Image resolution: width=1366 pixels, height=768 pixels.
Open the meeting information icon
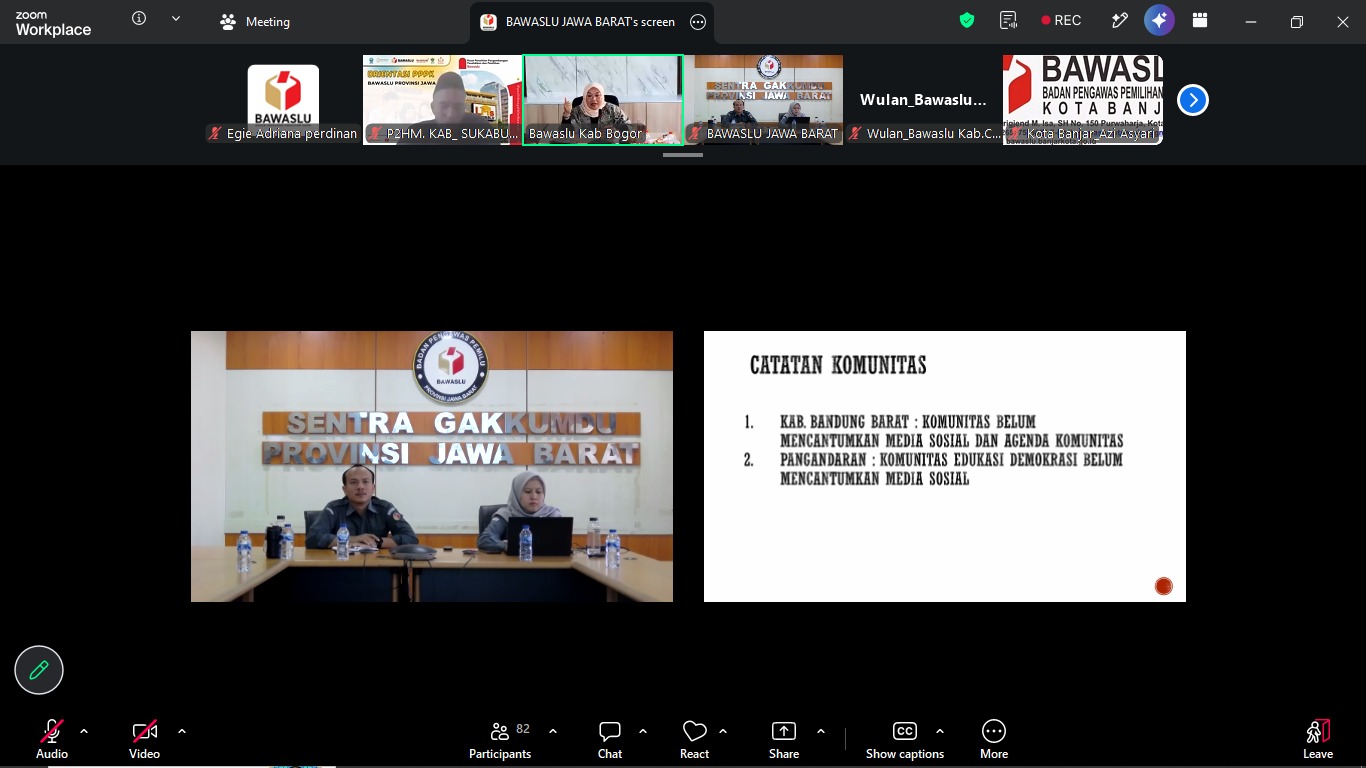point(139,18)
